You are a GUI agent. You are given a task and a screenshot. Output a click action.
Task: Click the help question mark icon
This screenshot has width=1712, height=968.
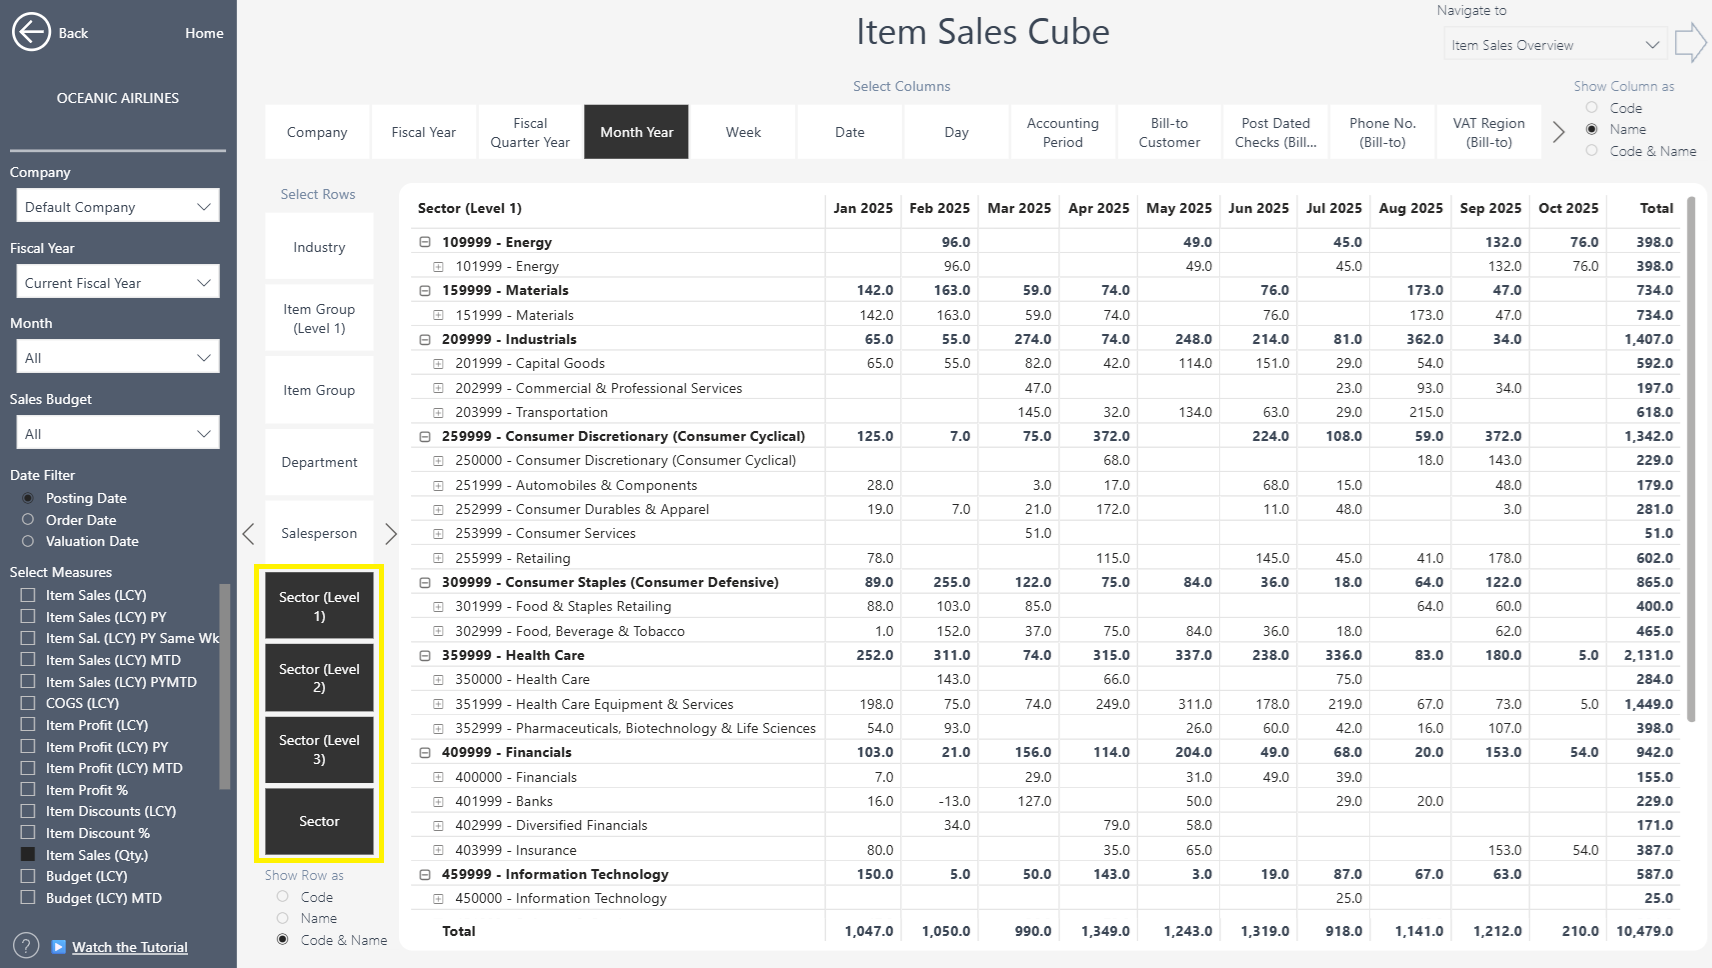pyautogui.click(x=26, y=946)
